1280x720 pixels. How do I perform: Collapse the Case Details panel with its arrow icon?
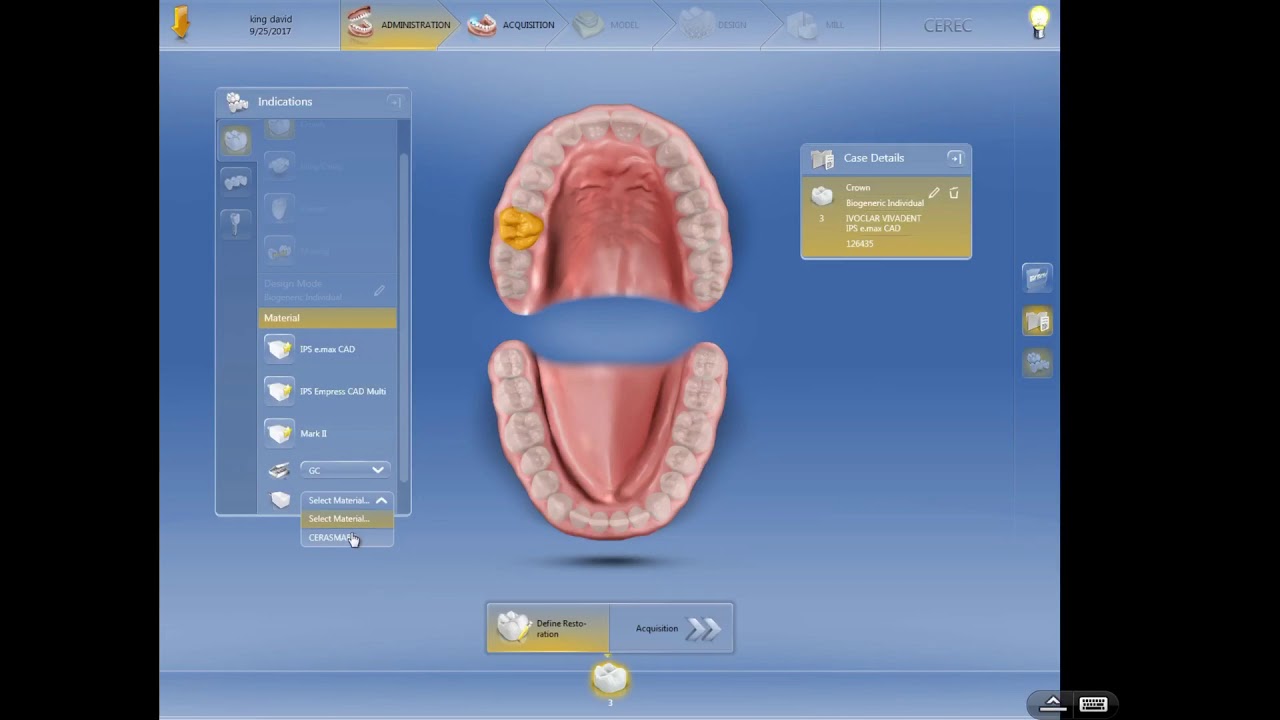(955, 158)
